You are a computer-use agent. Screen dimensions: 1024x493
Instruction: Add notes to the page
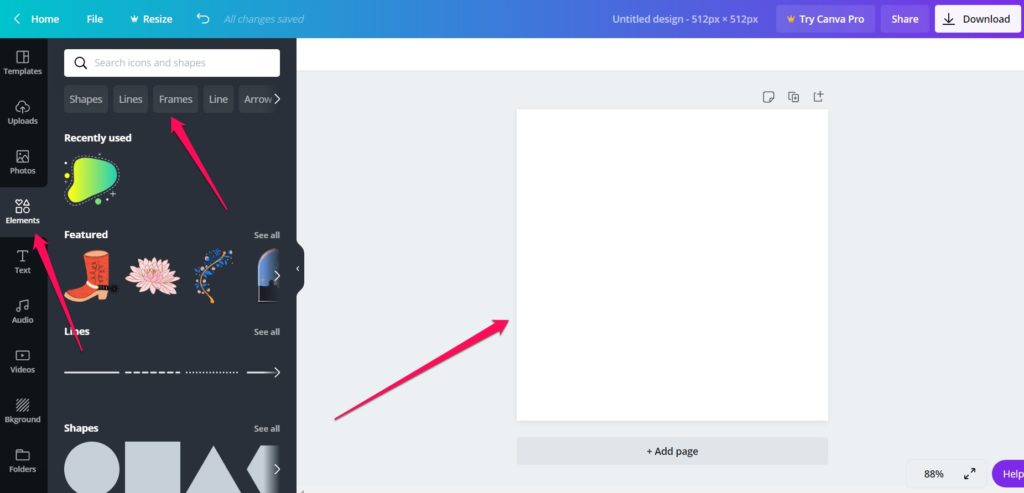click(x=769, y=97)
